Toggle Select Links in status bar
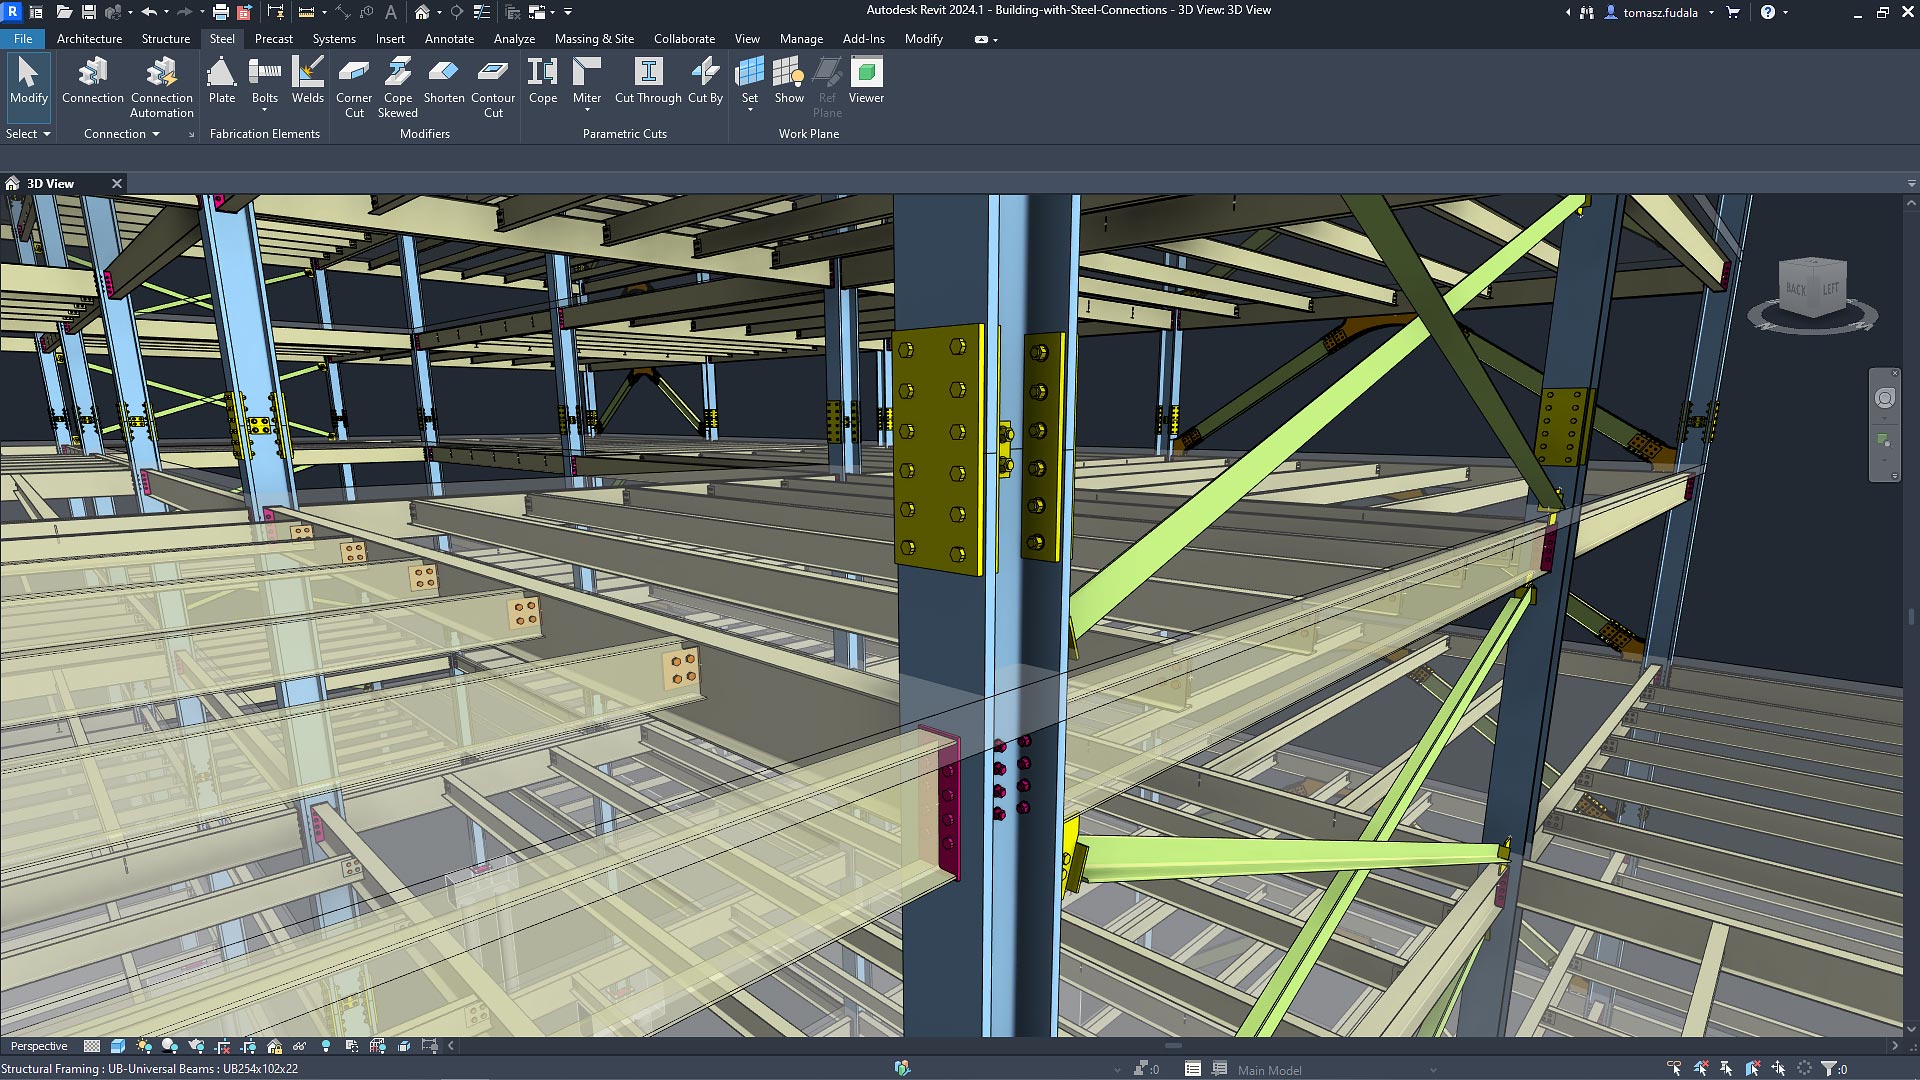 [x=1674, y=1069]
